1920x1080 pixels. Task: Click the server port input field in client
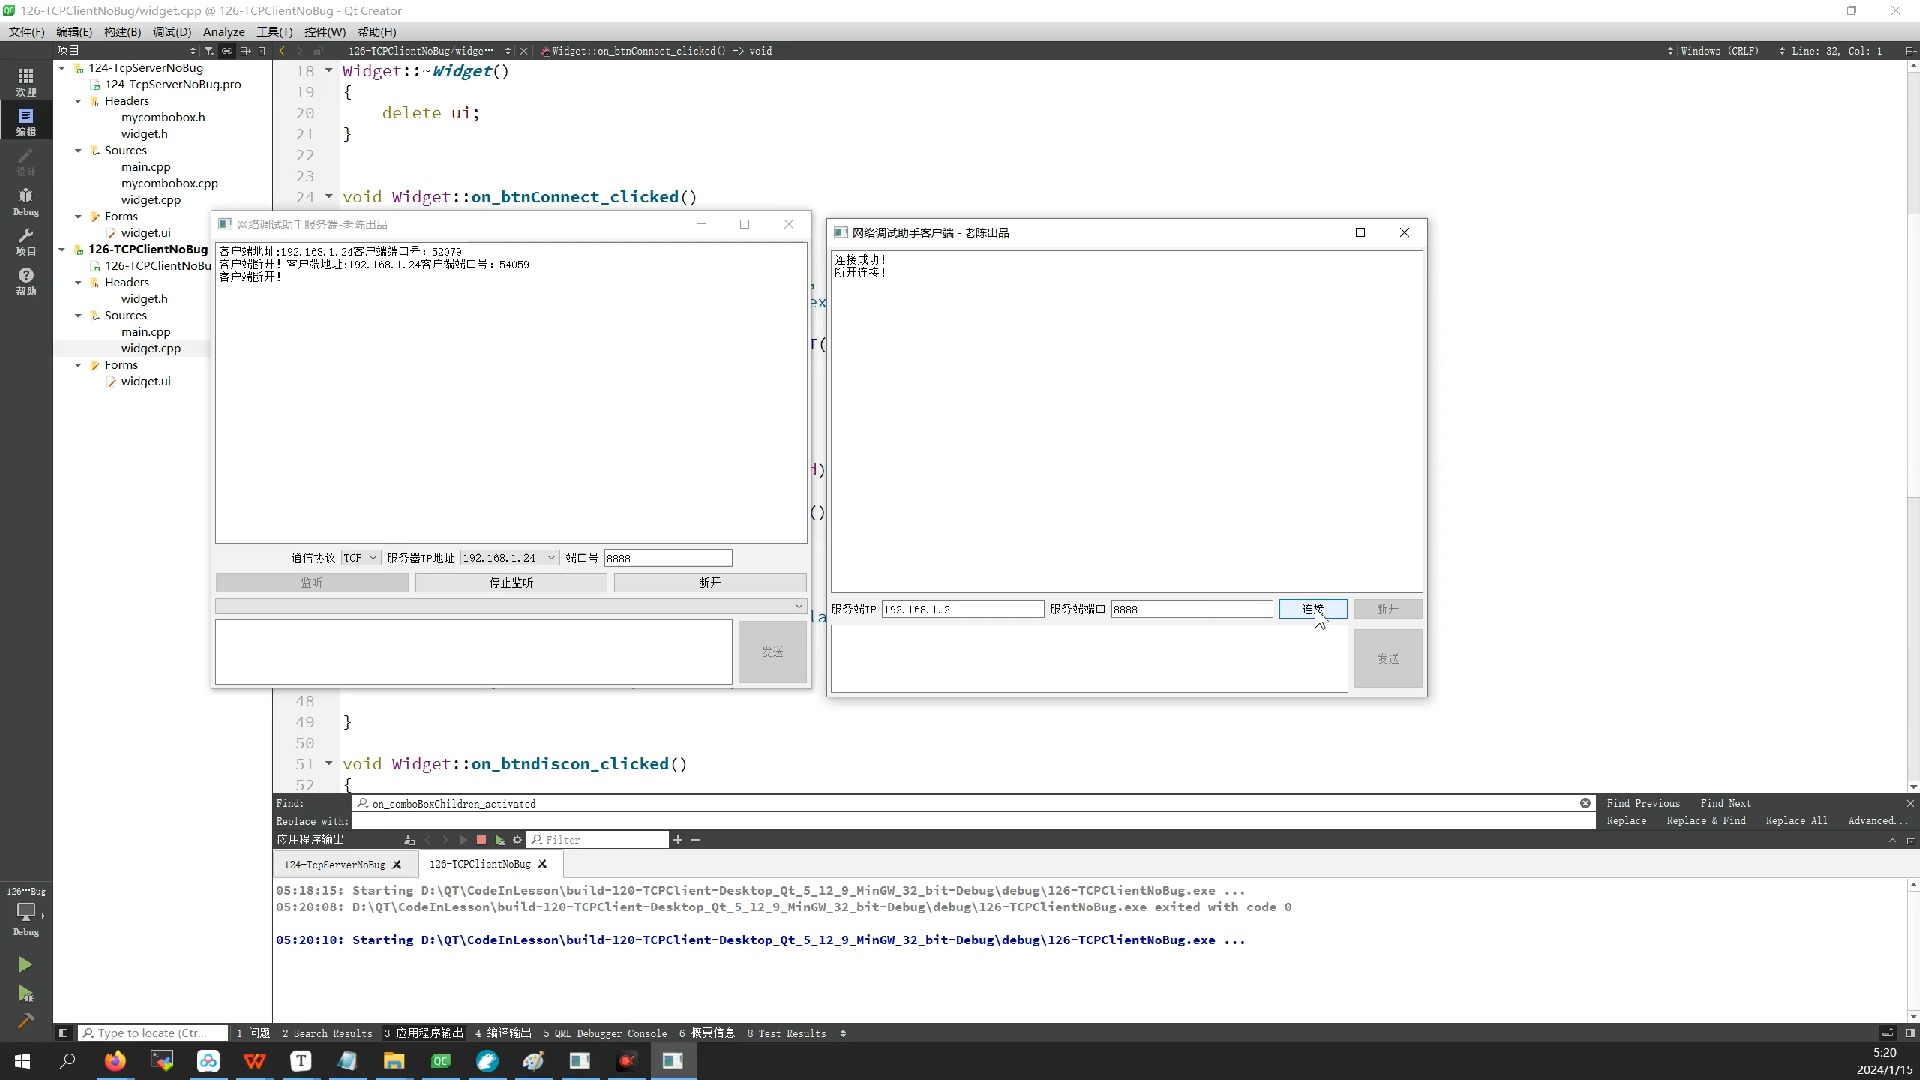[x=1191, y=609]
